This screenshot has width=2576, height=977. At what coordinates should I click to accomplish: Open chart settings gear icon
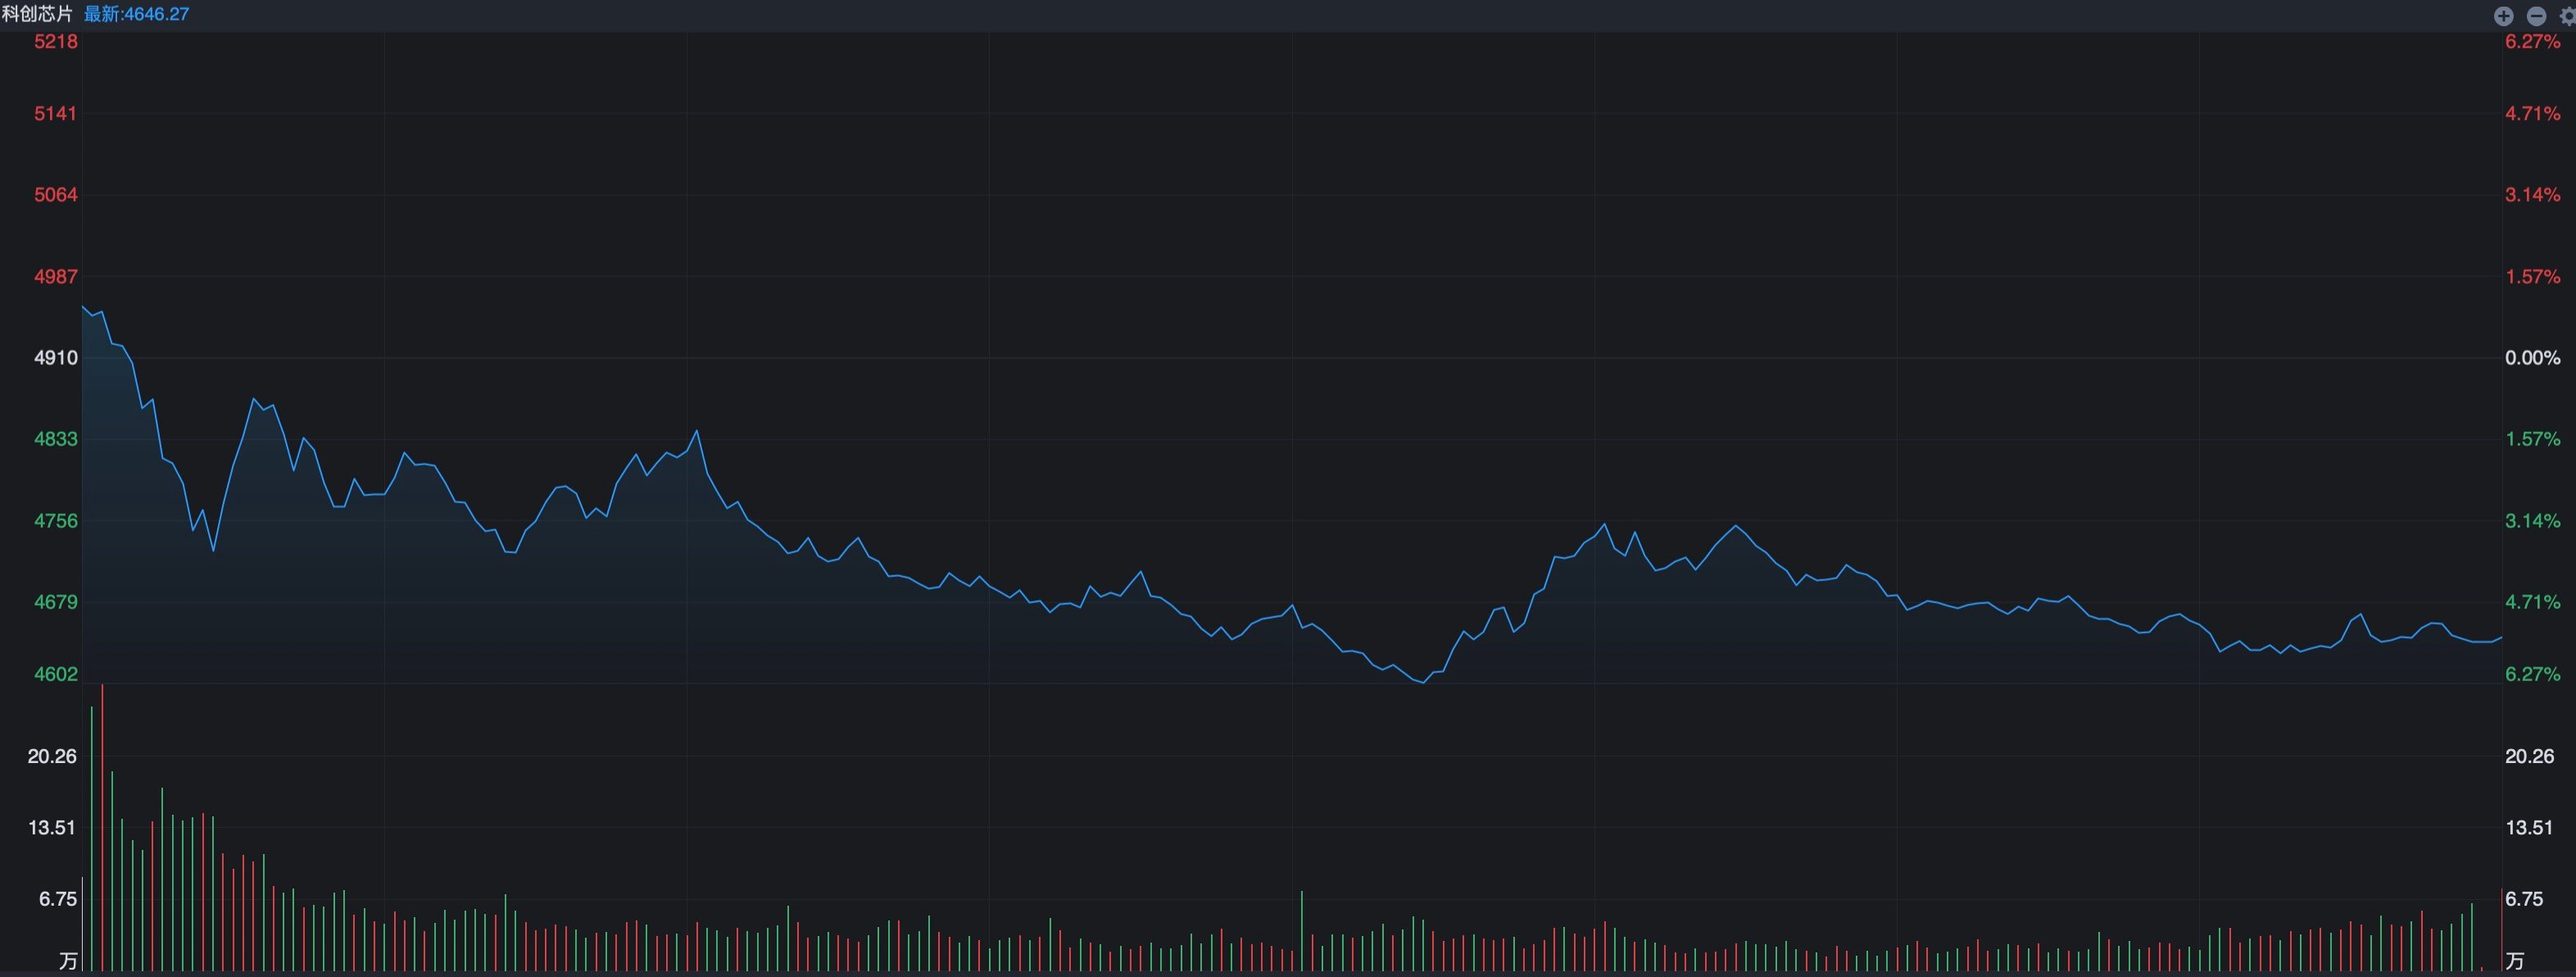[x=2568, y=15]
